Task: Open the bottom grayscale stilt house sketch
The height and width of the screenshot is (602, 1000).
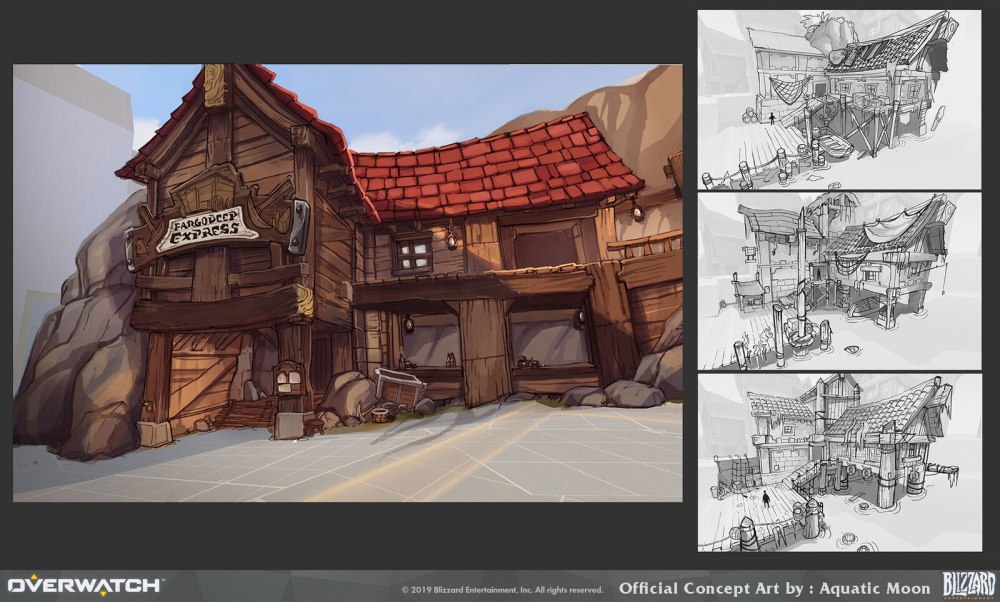Action: (x=839, y=462)
